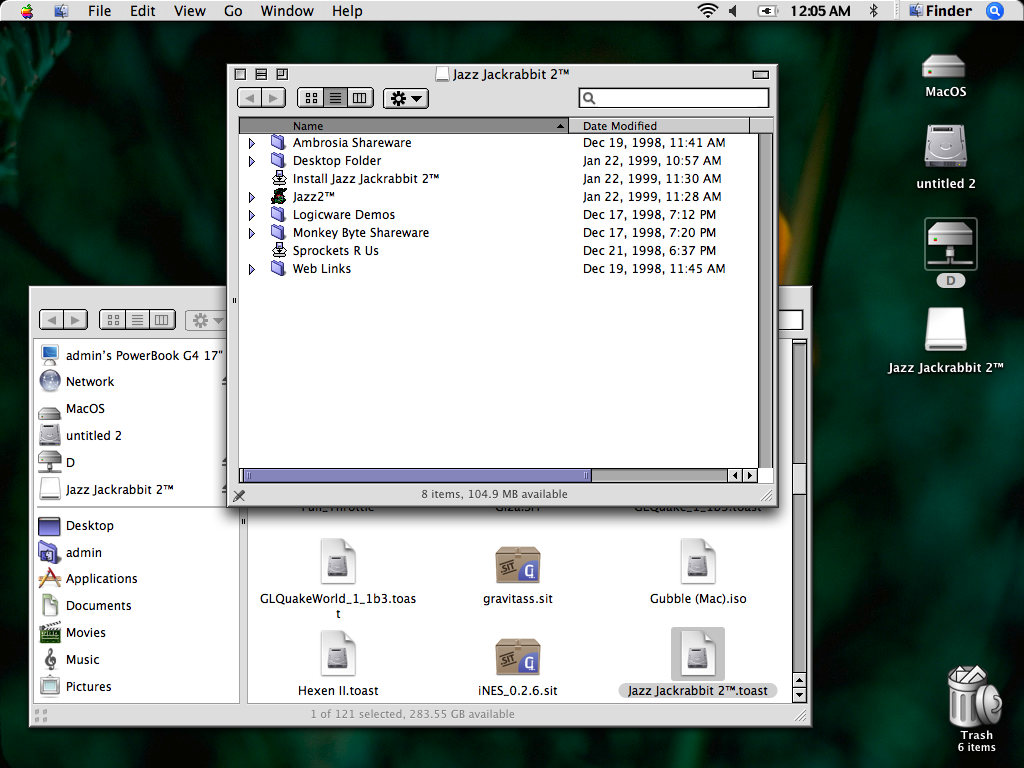Switch back Finder window to icon view

tap(113, 319)
